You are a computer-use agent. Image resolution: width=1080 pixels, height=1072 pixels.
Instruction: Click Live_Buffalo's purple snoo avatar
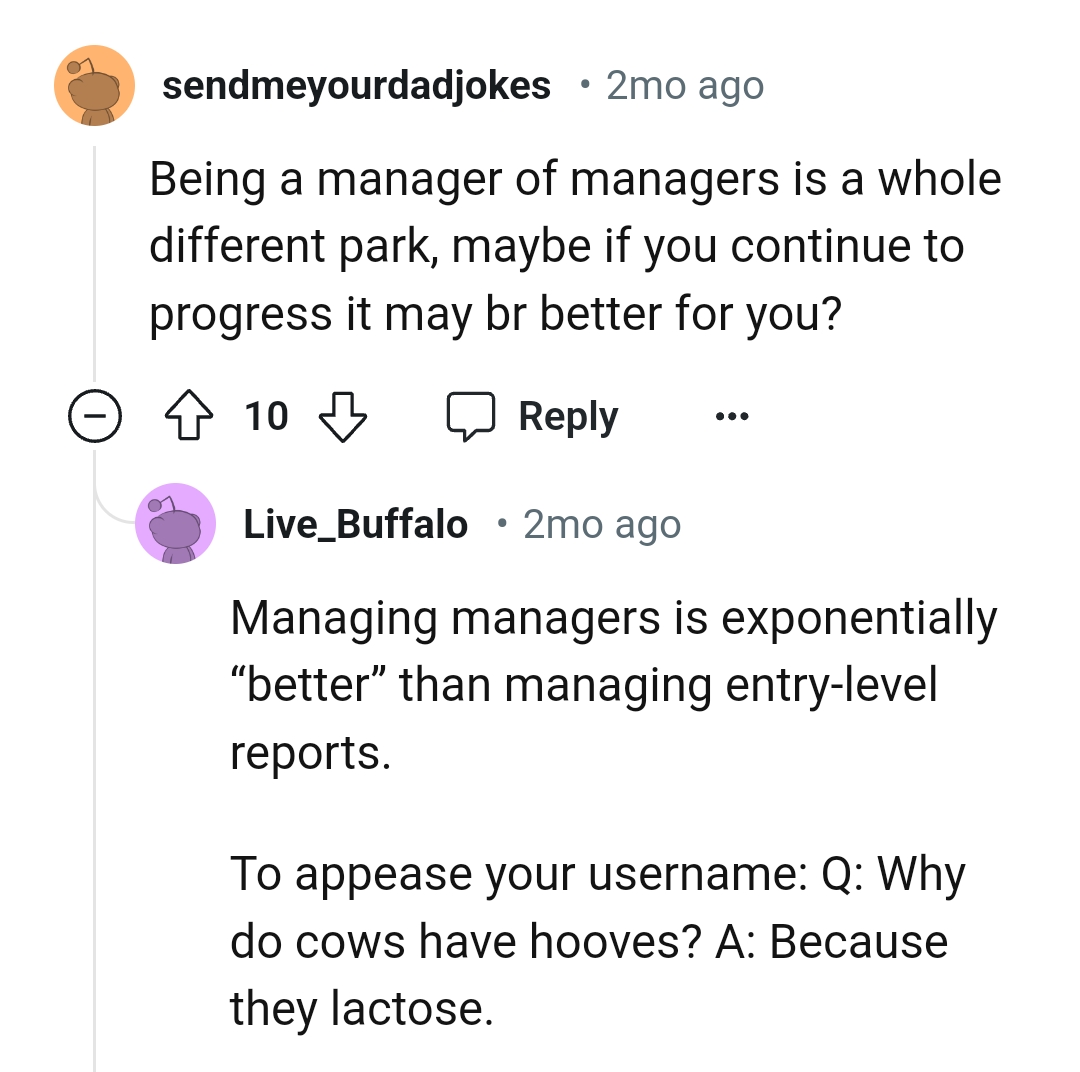(x=175, y=523)
